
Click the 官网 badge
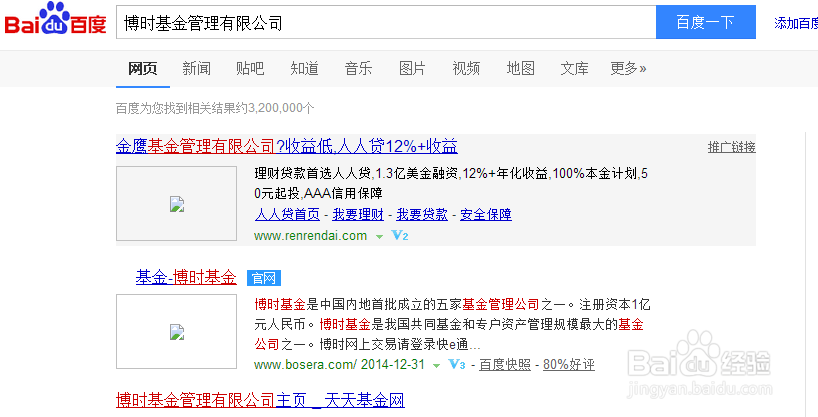tap(264, 278)
